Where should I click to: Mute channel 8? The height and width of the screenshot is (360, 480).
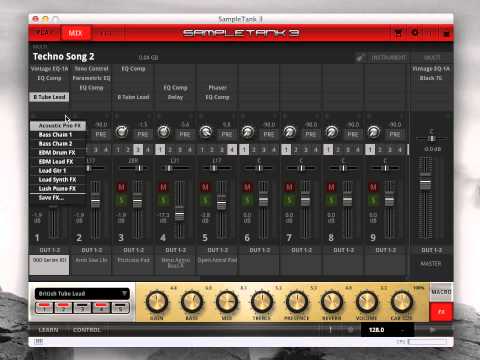(x=331, y=187)
